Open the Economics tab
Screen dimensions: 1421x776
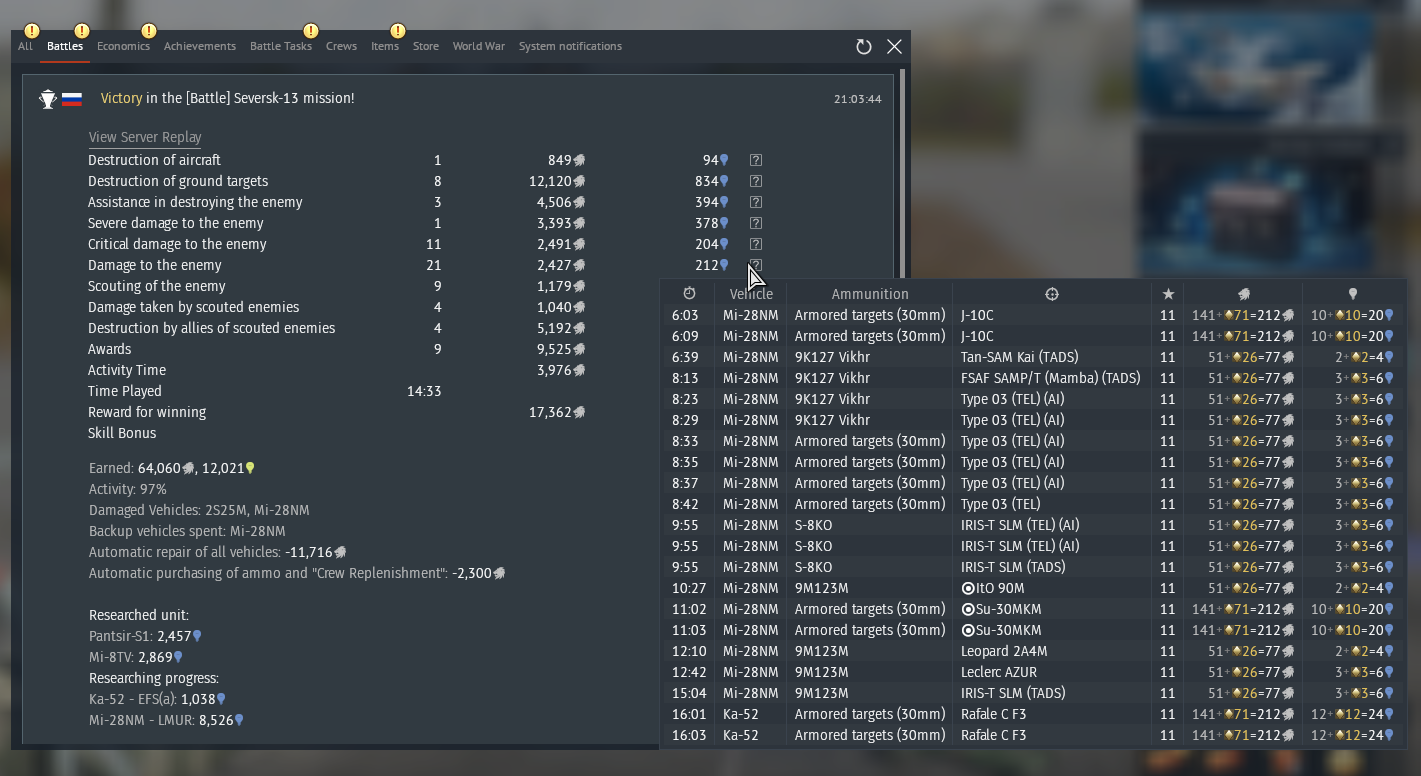[x=123, y=46]
